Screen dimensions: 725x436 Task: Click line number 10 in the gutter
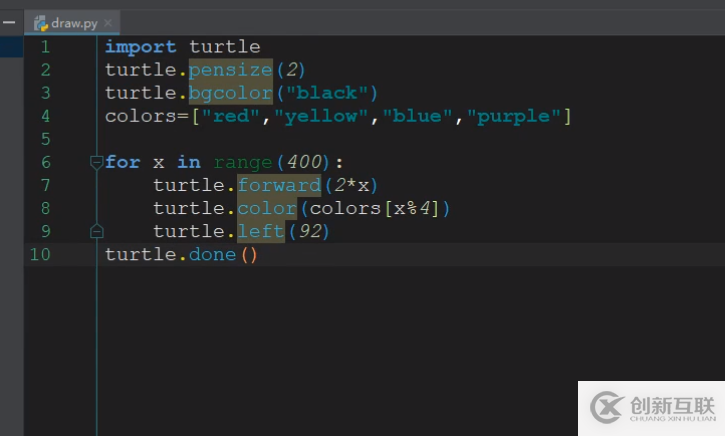click(x=40, y=254)
